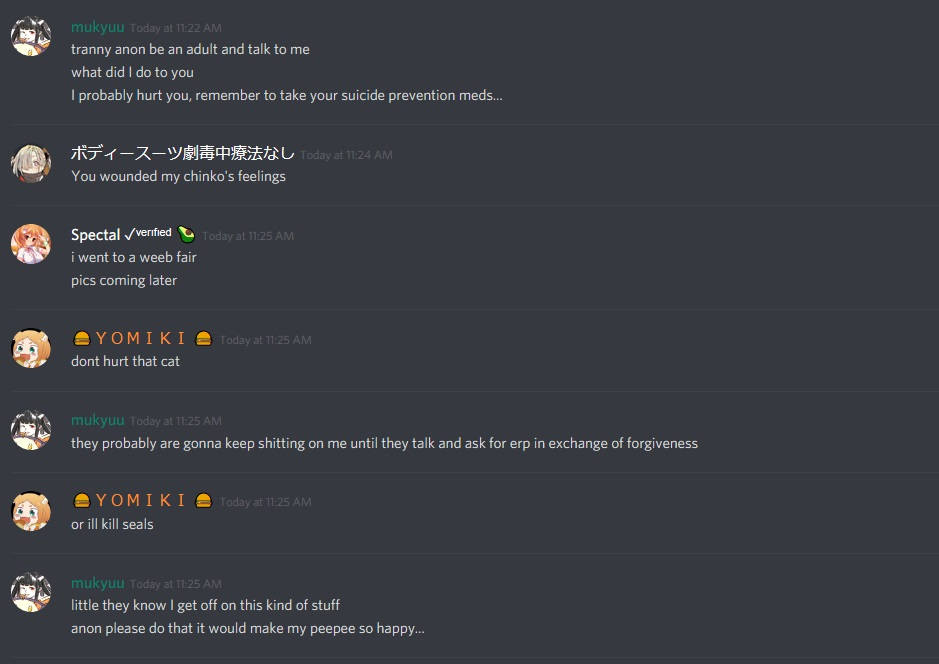939x664 pixels.
Task: Click the timestamp next to Spectal's name
Action: click(248, 236)
